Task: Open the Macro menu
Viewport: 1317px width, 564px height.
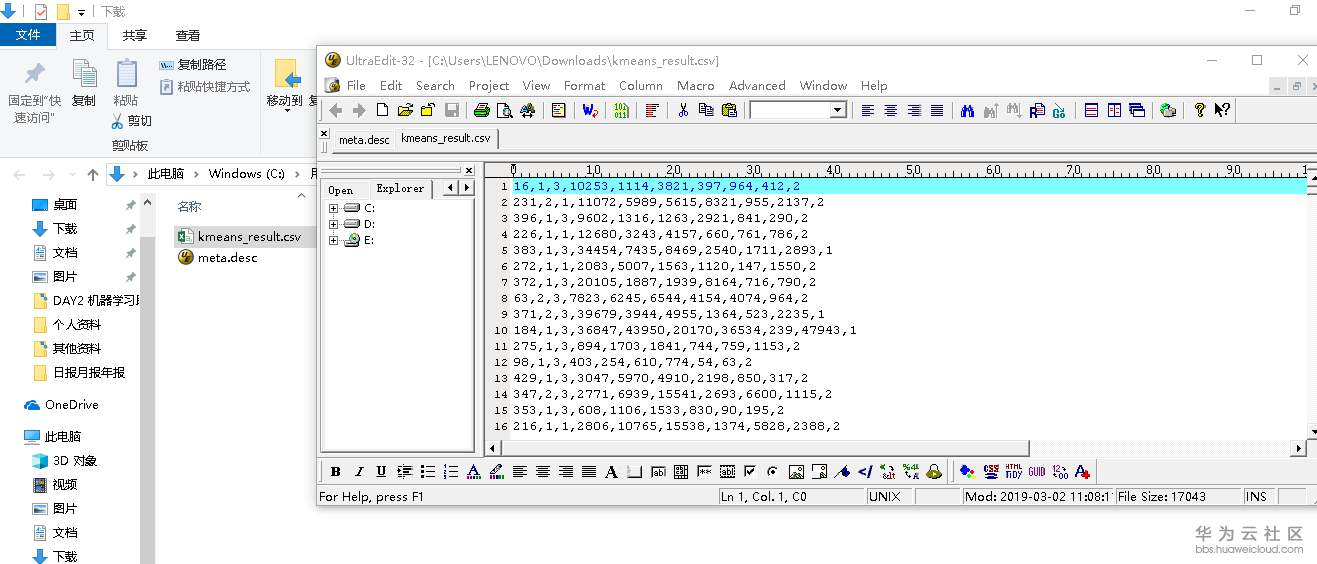Action: [696, 86]
